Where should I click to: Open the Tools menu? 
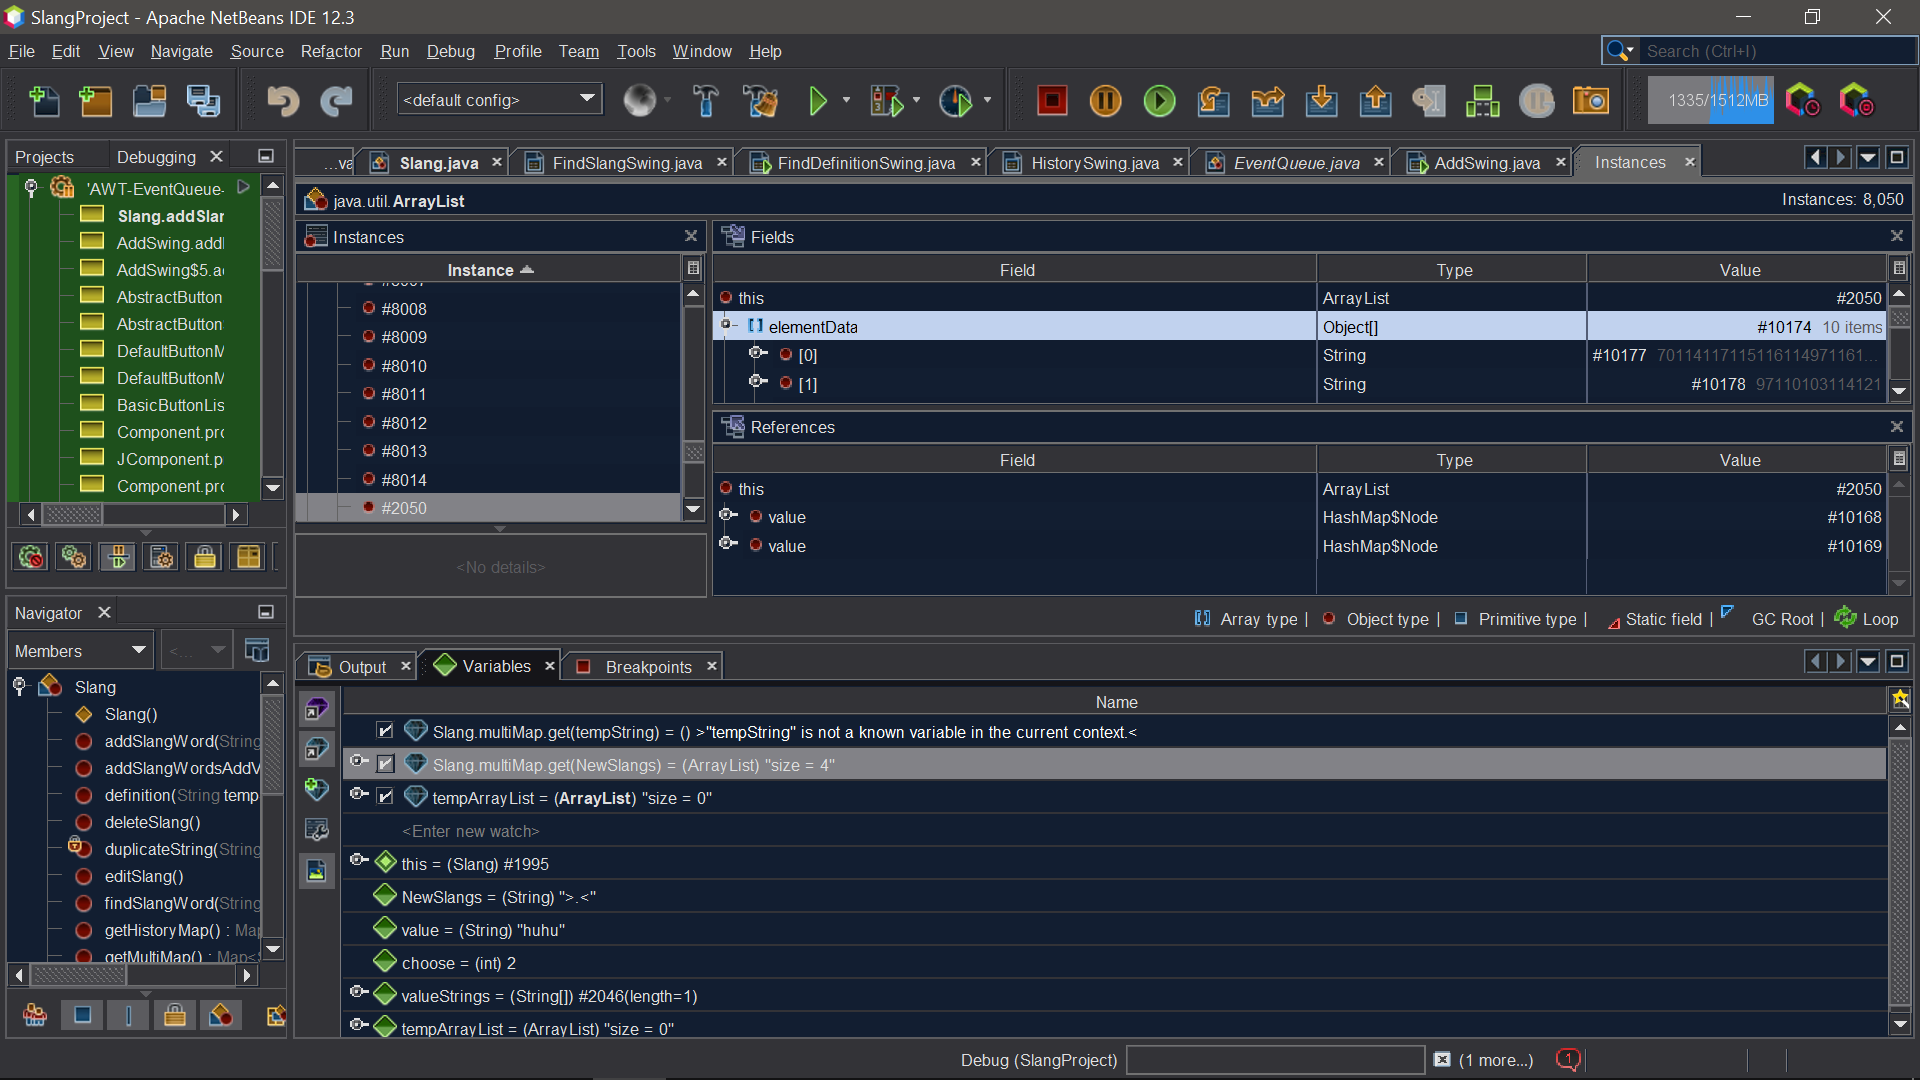[636, 51]
